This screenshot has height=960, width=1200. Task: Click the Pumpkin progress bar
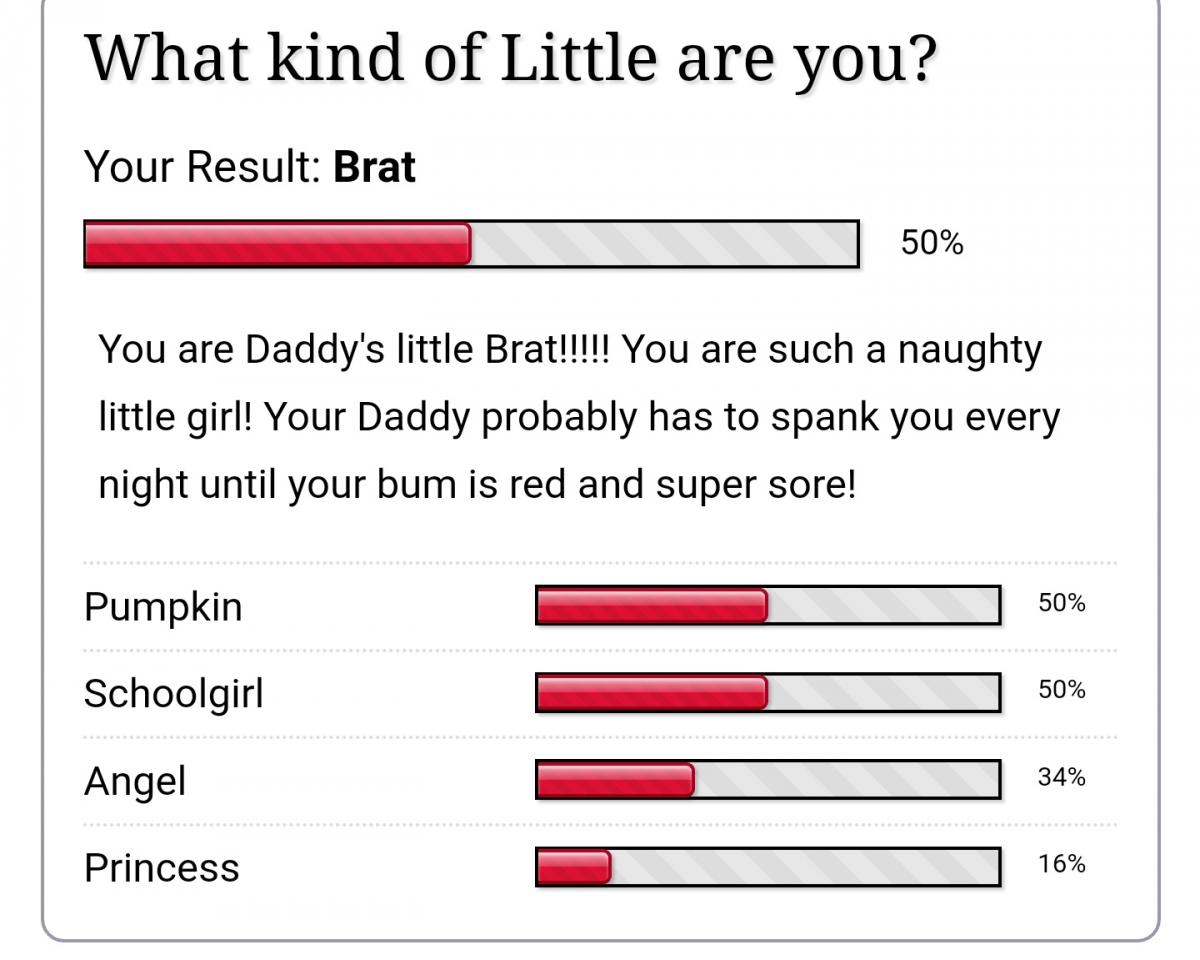click(768, 606)
